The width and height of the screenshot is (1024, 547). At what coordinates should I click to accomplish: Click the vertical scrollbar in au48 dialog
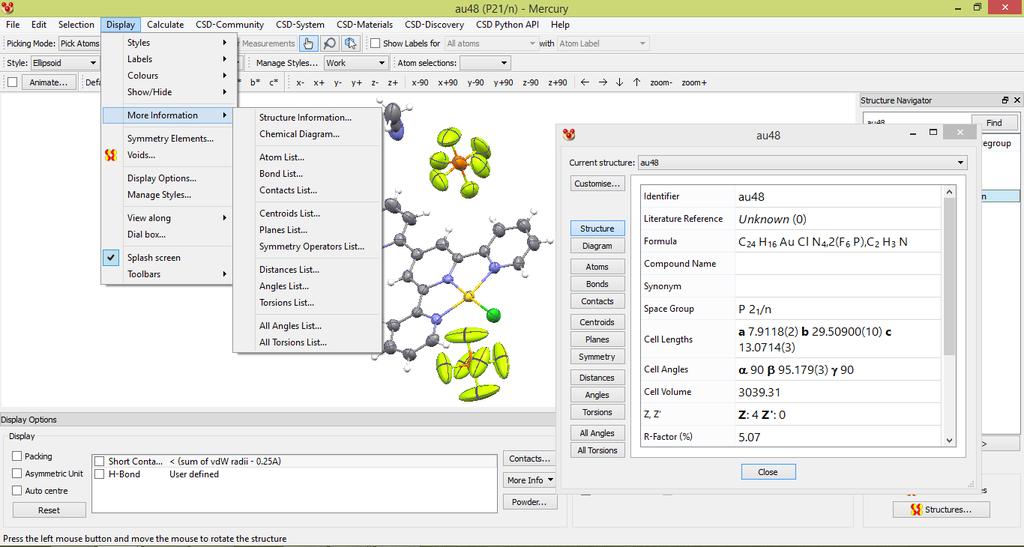point(950,277)
